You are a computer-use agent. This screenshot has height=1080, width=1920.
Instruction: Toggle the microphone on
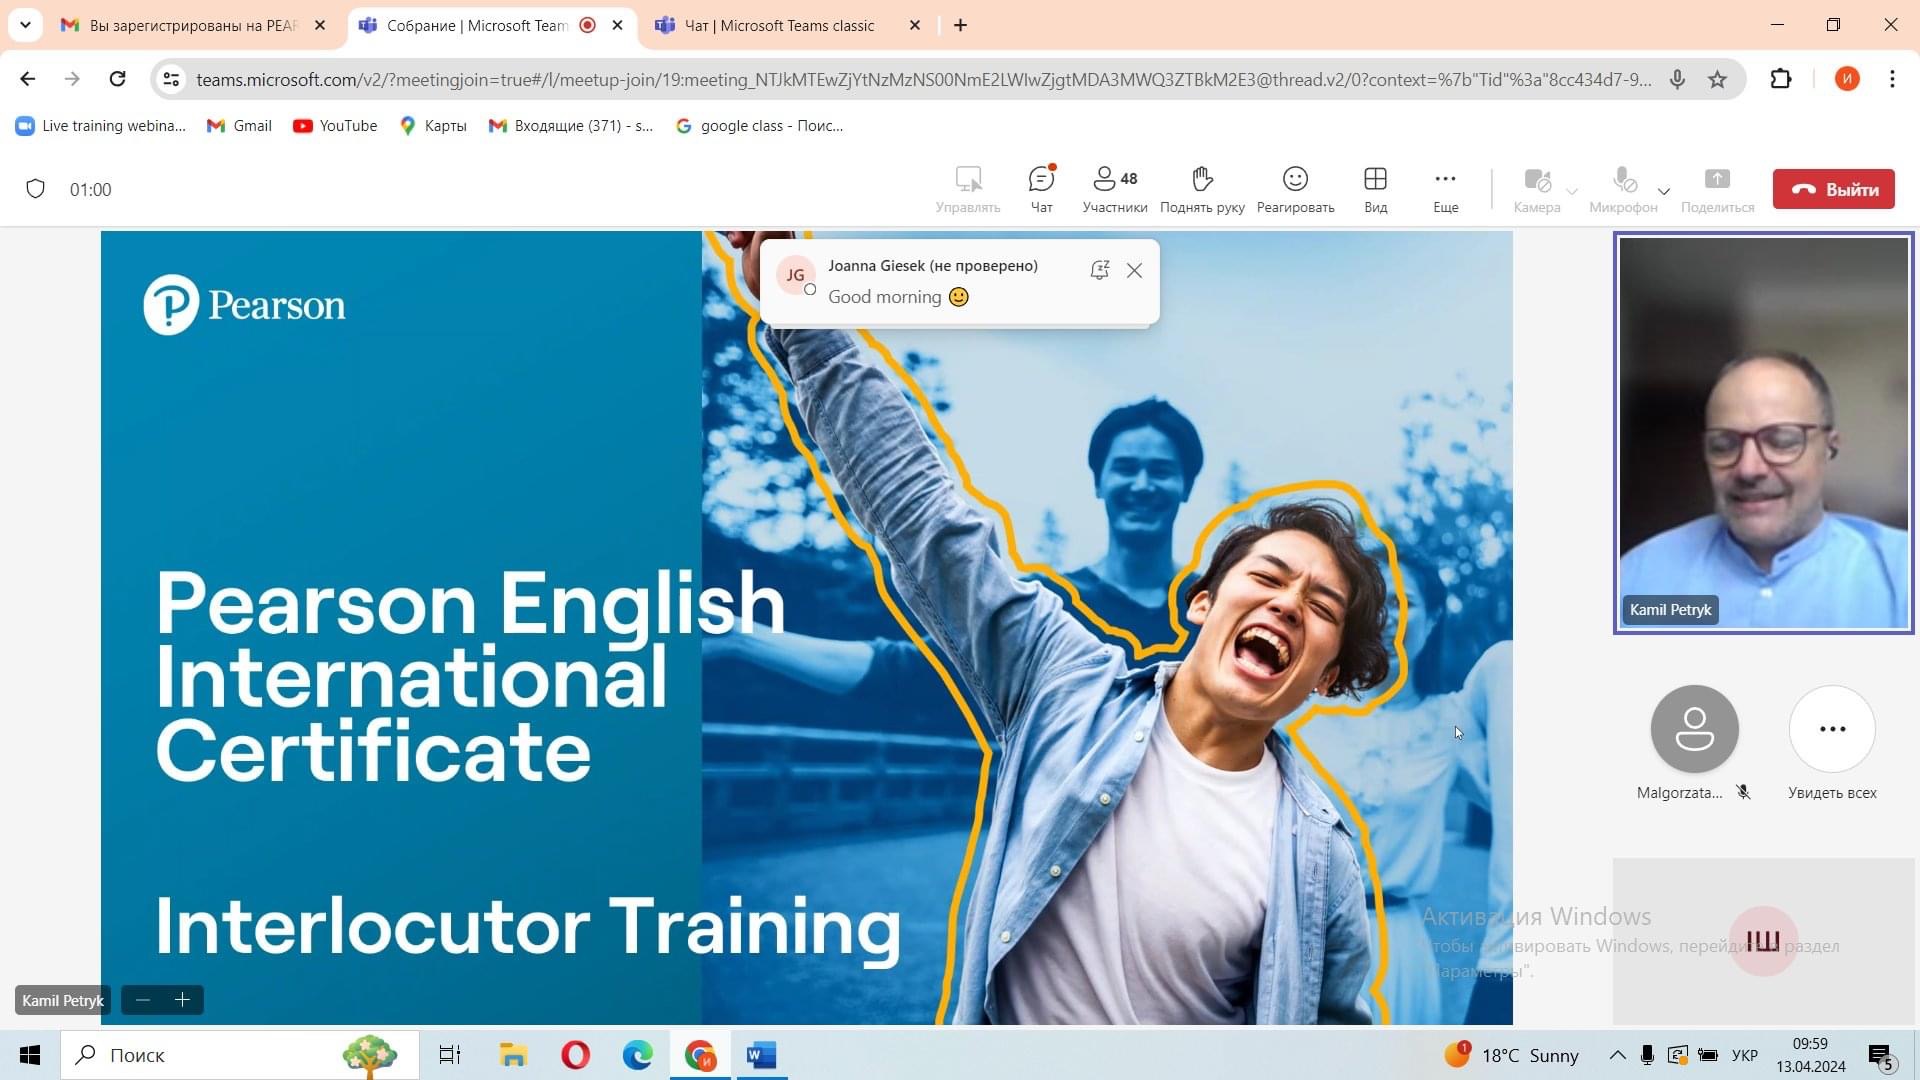[x=1622, y=189]
